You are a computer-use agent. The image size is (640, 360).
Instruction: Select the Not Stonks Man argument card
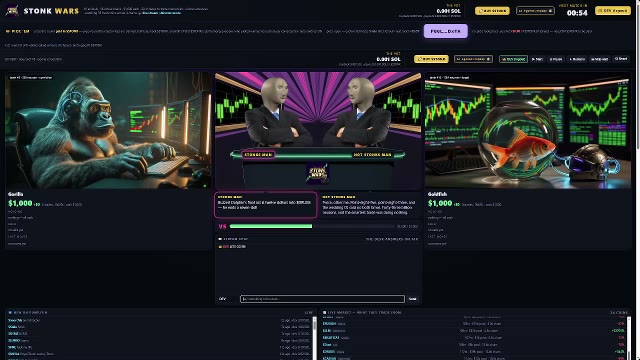(370, 204)
